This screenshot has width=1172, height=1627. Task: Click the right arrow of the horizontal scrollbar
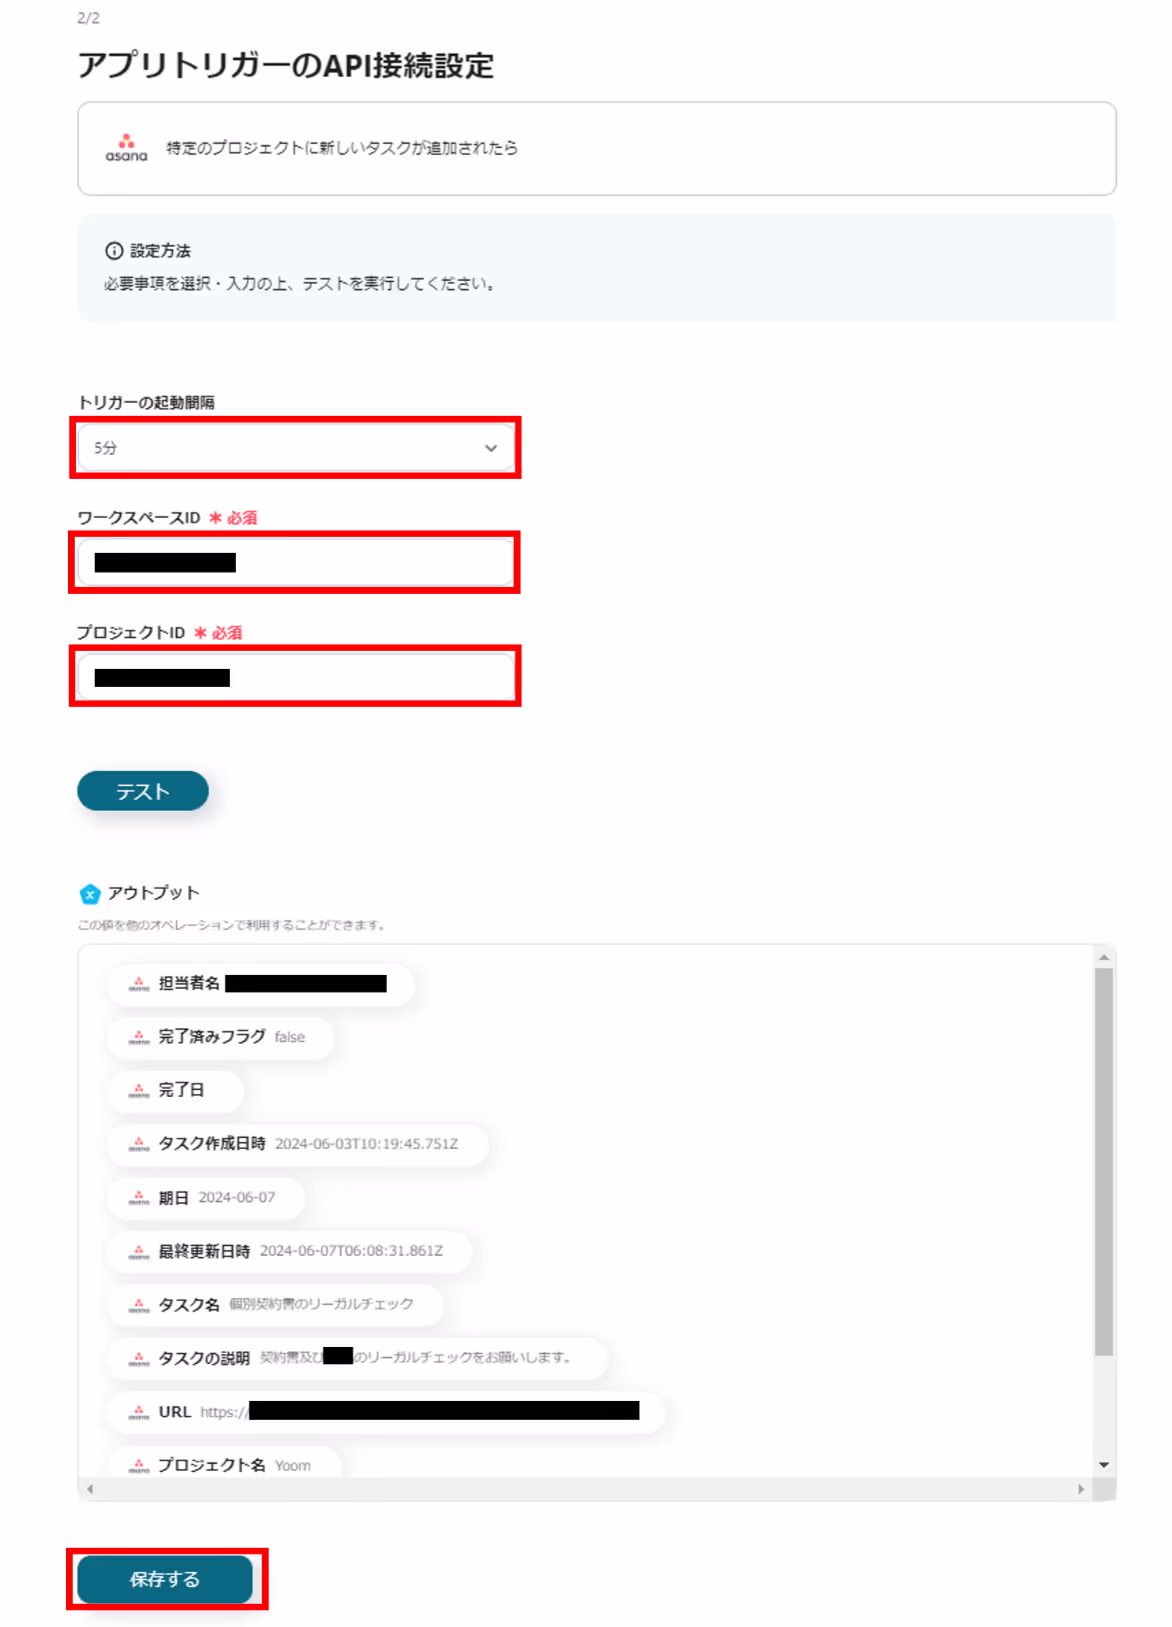1081,1489
